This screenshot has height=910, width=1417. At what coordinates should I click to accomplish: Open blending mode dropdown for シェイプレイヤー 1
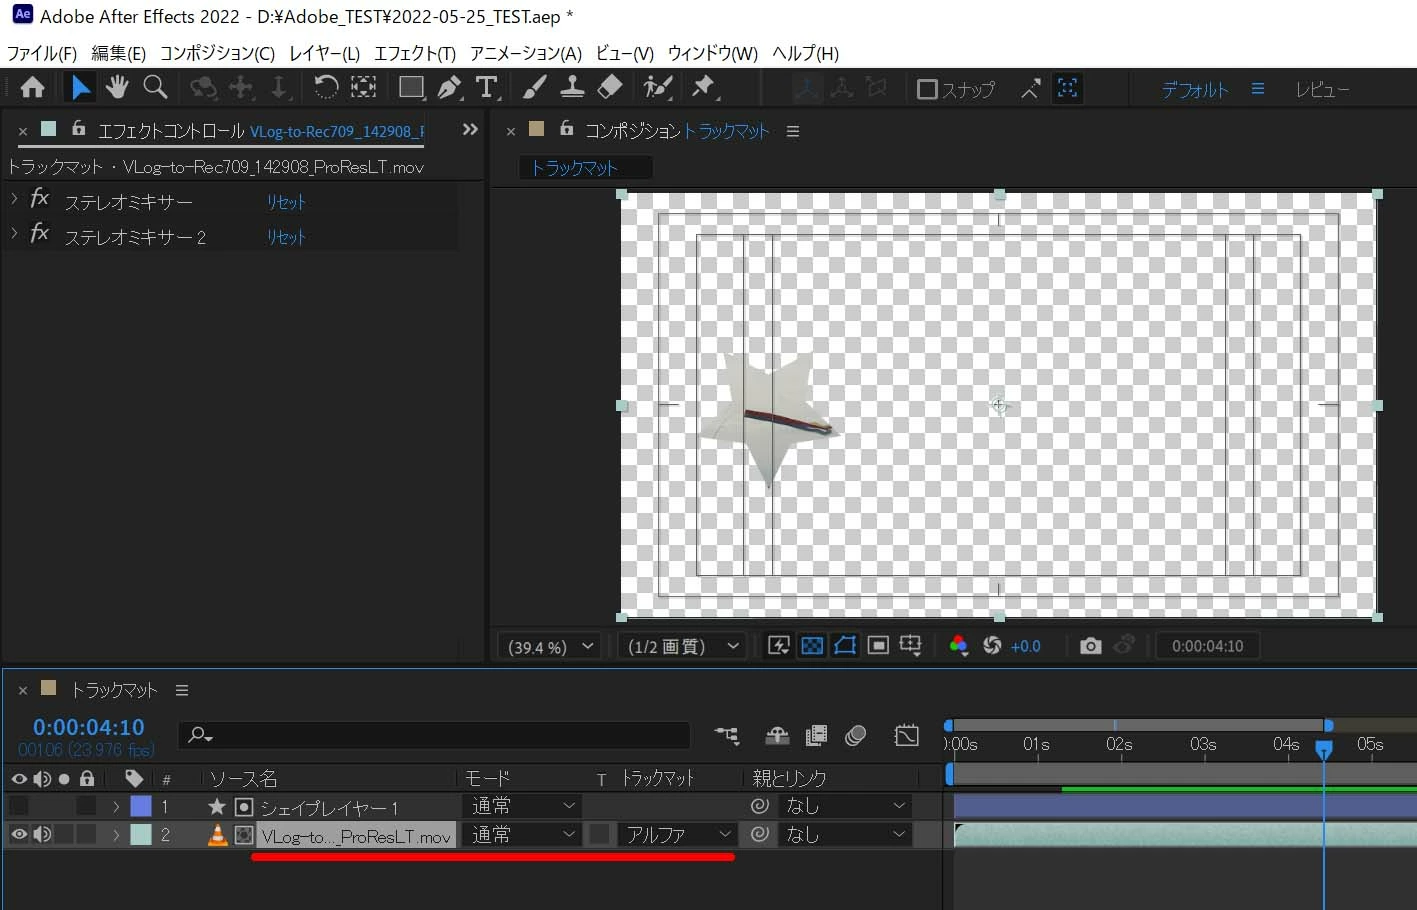(523, 806)
